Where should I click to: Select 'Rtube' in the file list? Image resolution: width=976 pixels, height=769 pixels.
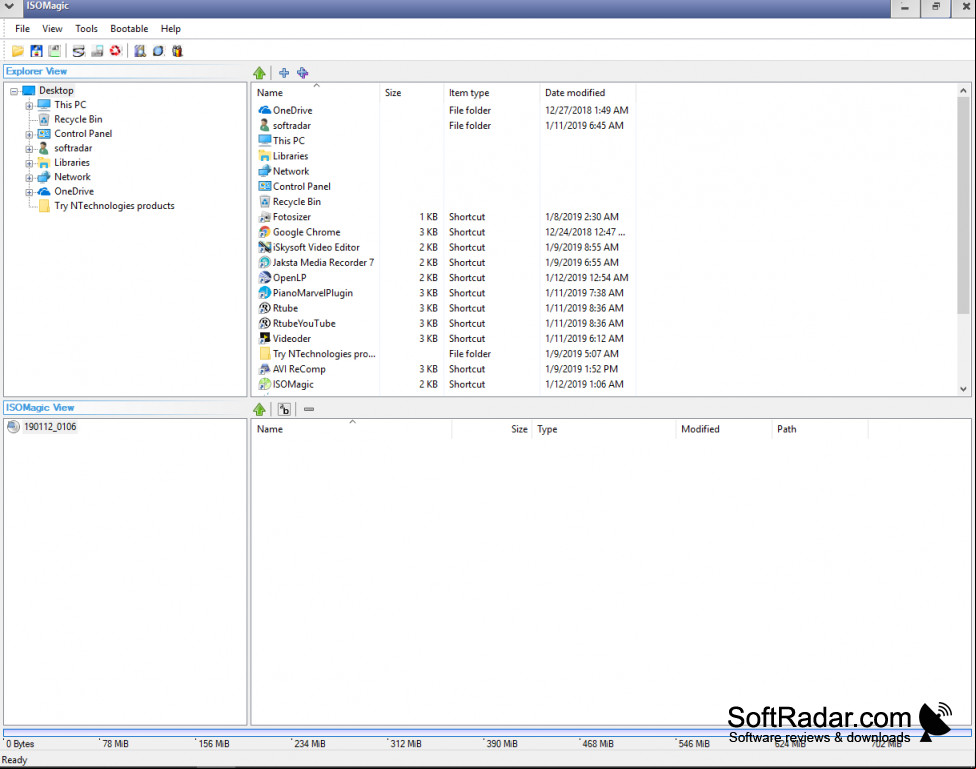443,308
